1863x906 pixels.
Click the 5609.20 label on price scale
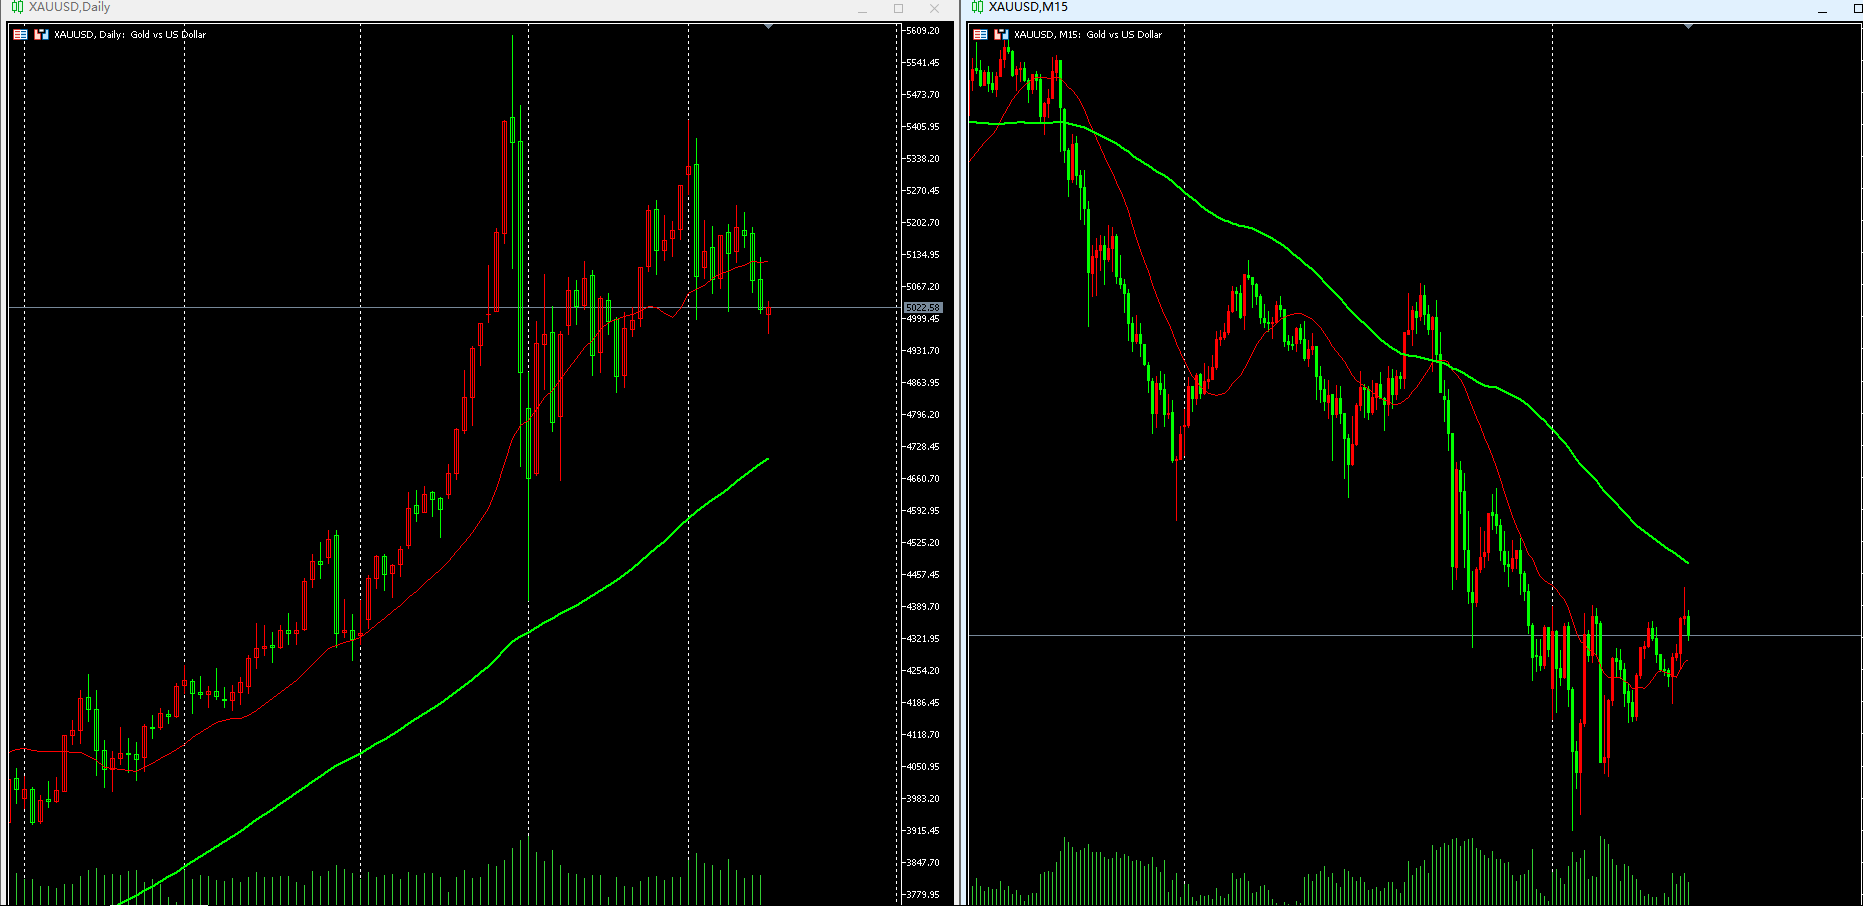(922, 31)
